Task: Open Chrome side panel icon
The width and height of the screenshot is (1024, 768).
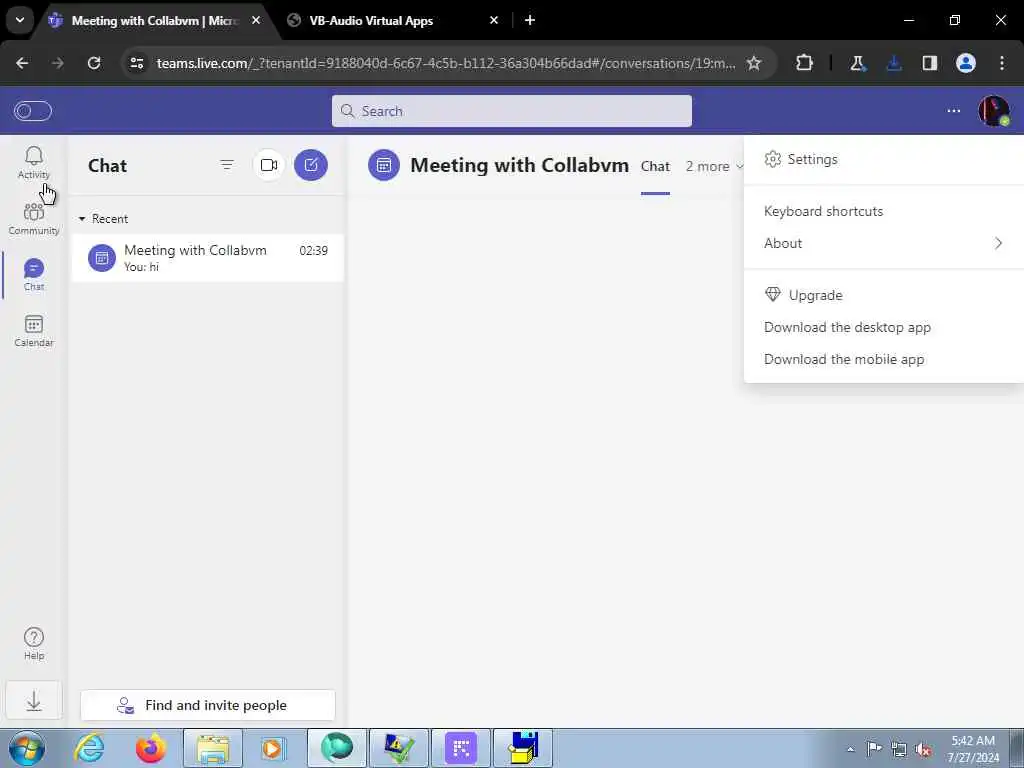Action: 930,63
